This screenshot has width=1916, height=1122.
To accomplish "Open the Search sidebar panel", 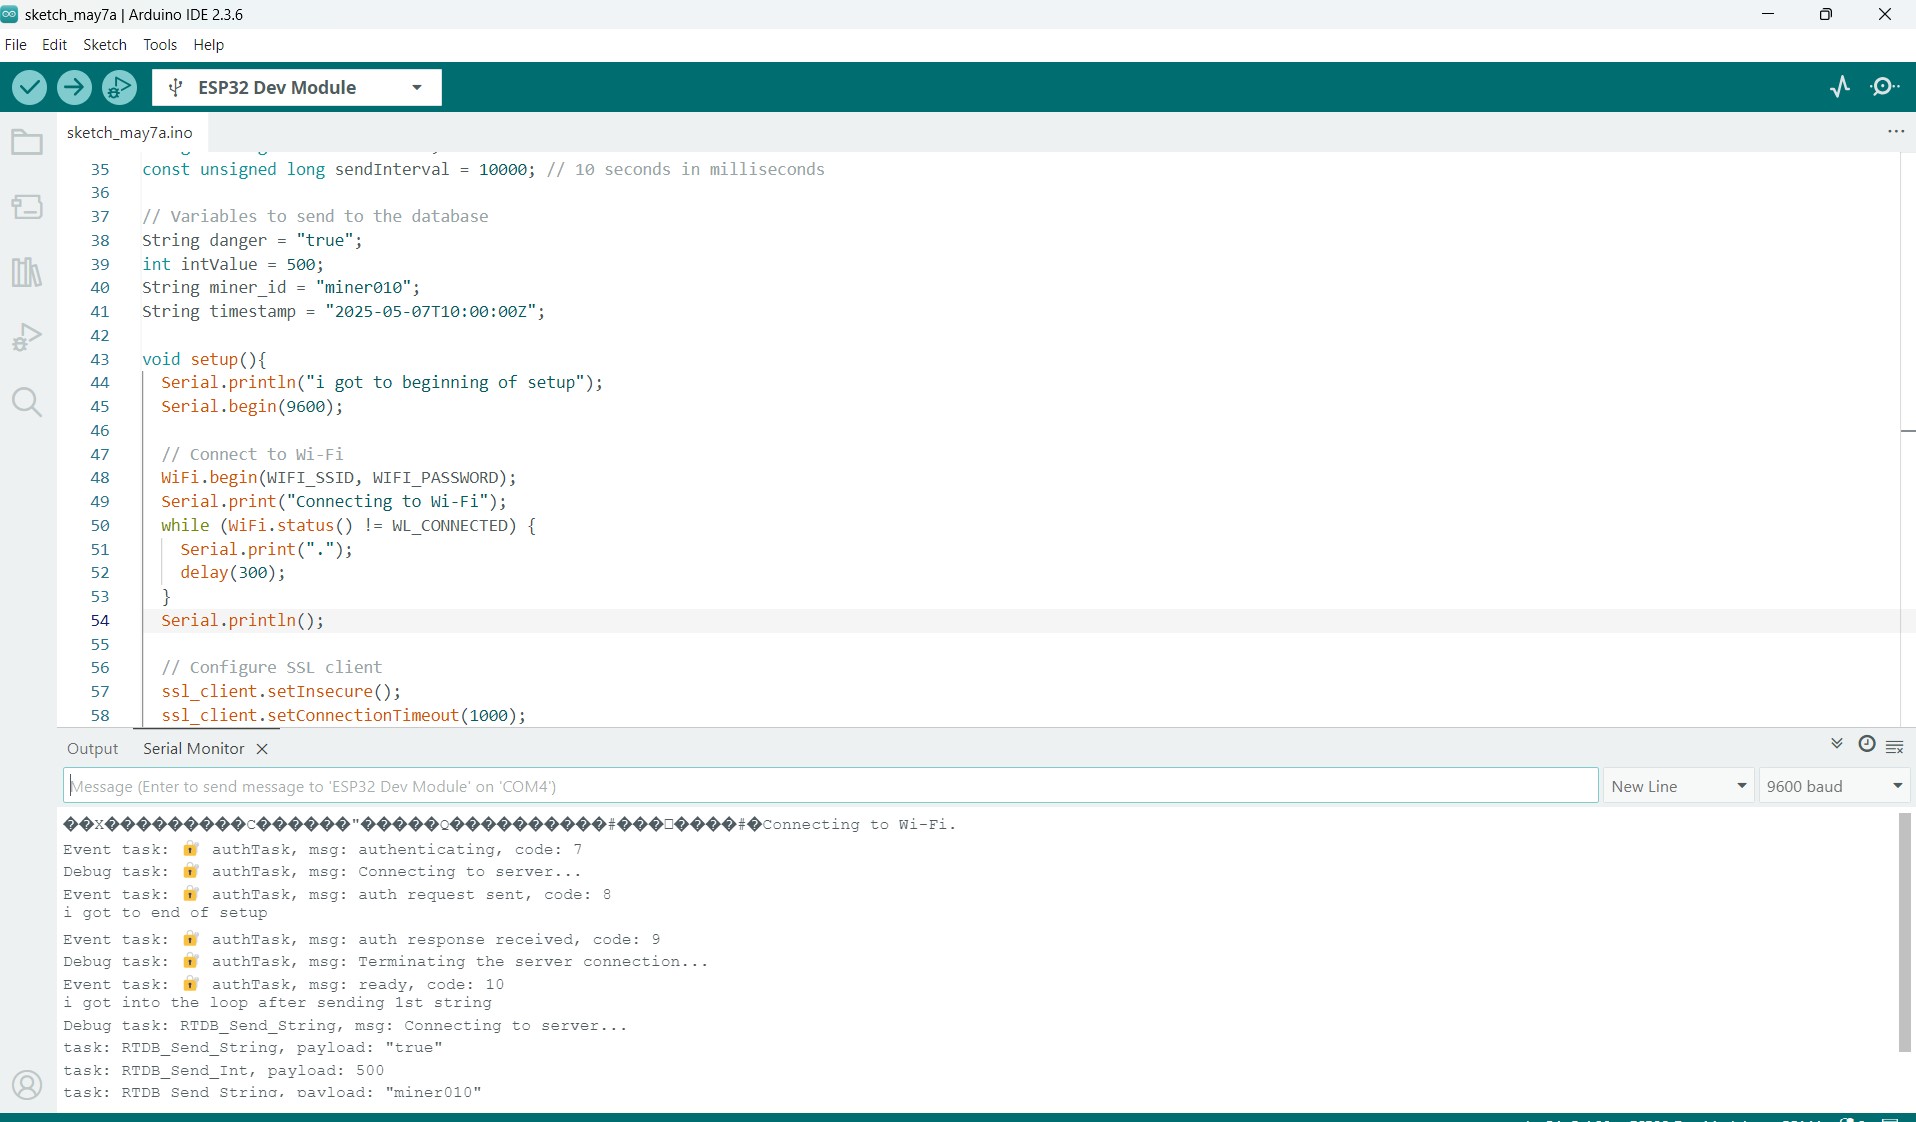I will [x=27, y=402].
